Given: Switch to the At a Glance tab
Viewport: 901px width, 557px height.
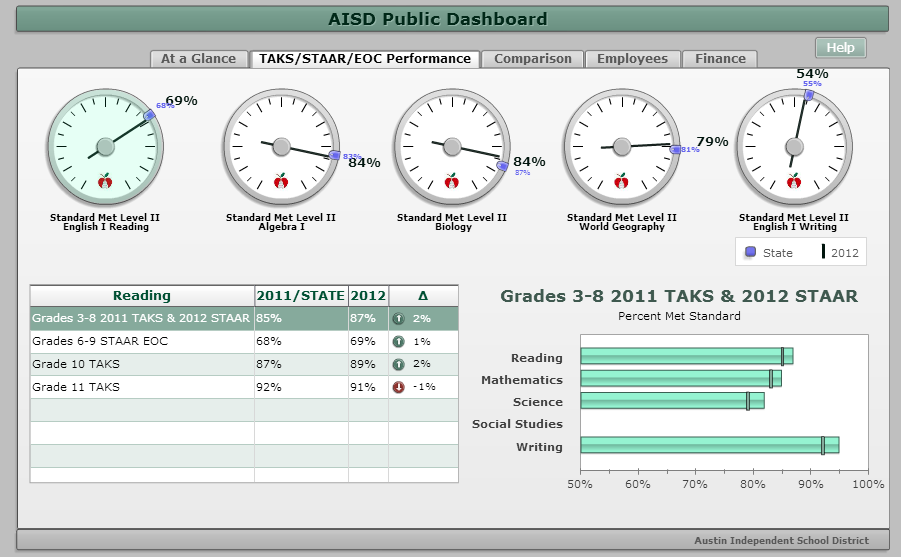Looking at the screenshot, I should [x=198, y=59].
